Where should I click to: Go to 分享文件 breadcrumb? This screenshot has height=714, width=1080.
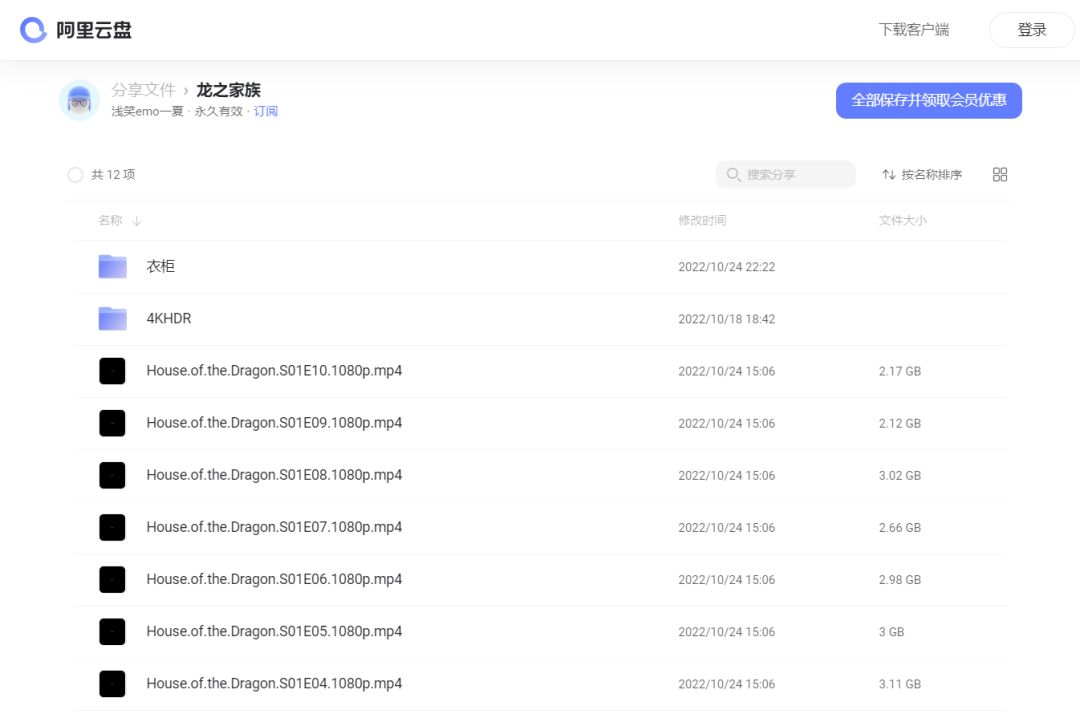[143, 90]
